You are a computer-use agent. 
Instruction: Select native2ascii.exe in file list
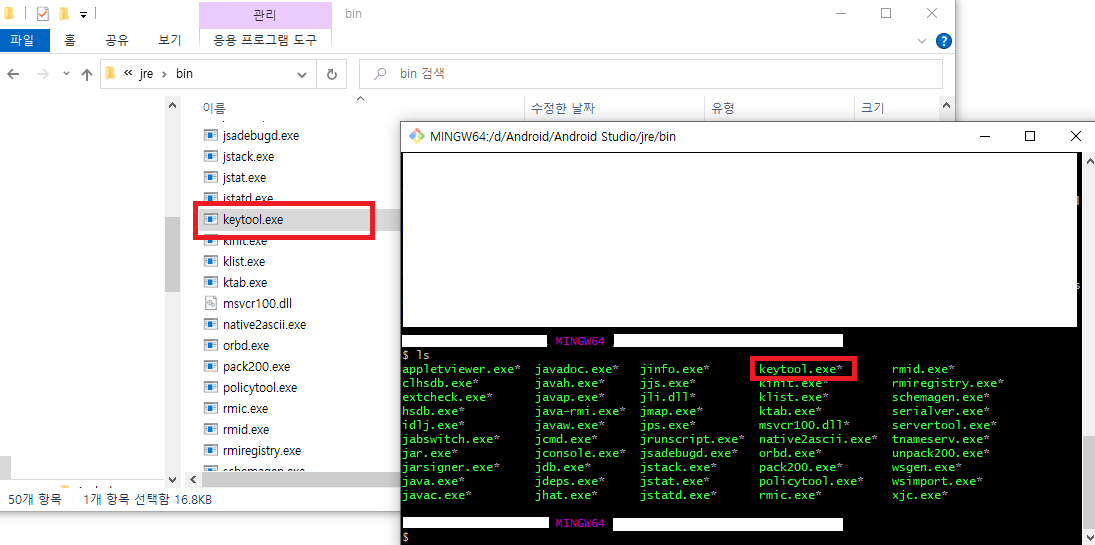pos(264,324)
